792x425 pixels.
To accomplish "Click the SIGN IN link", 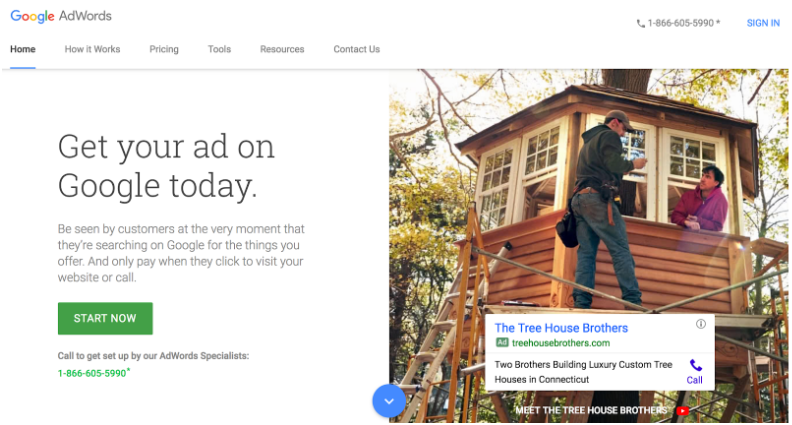I will click(x=763, y=23).
